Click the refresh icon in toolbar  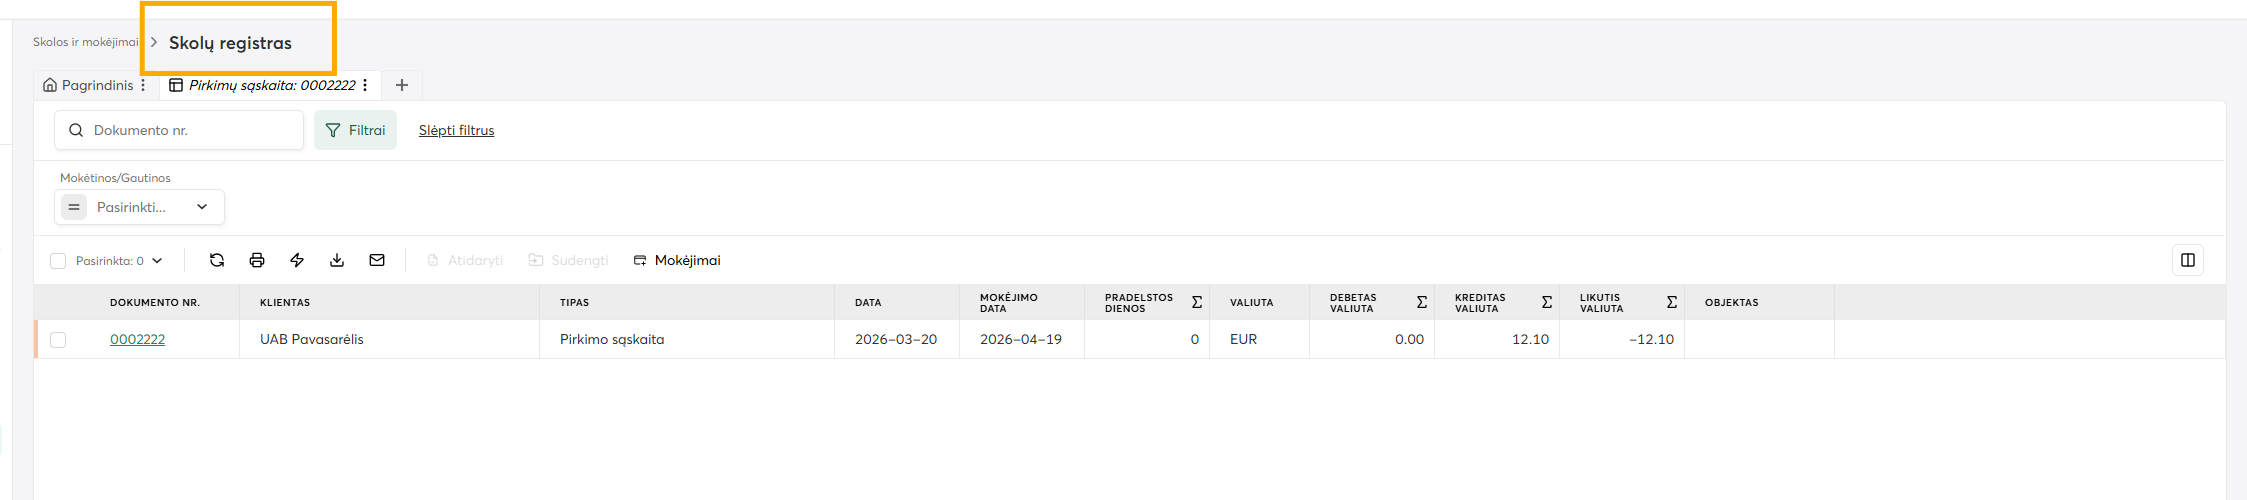tap(217, 260)
